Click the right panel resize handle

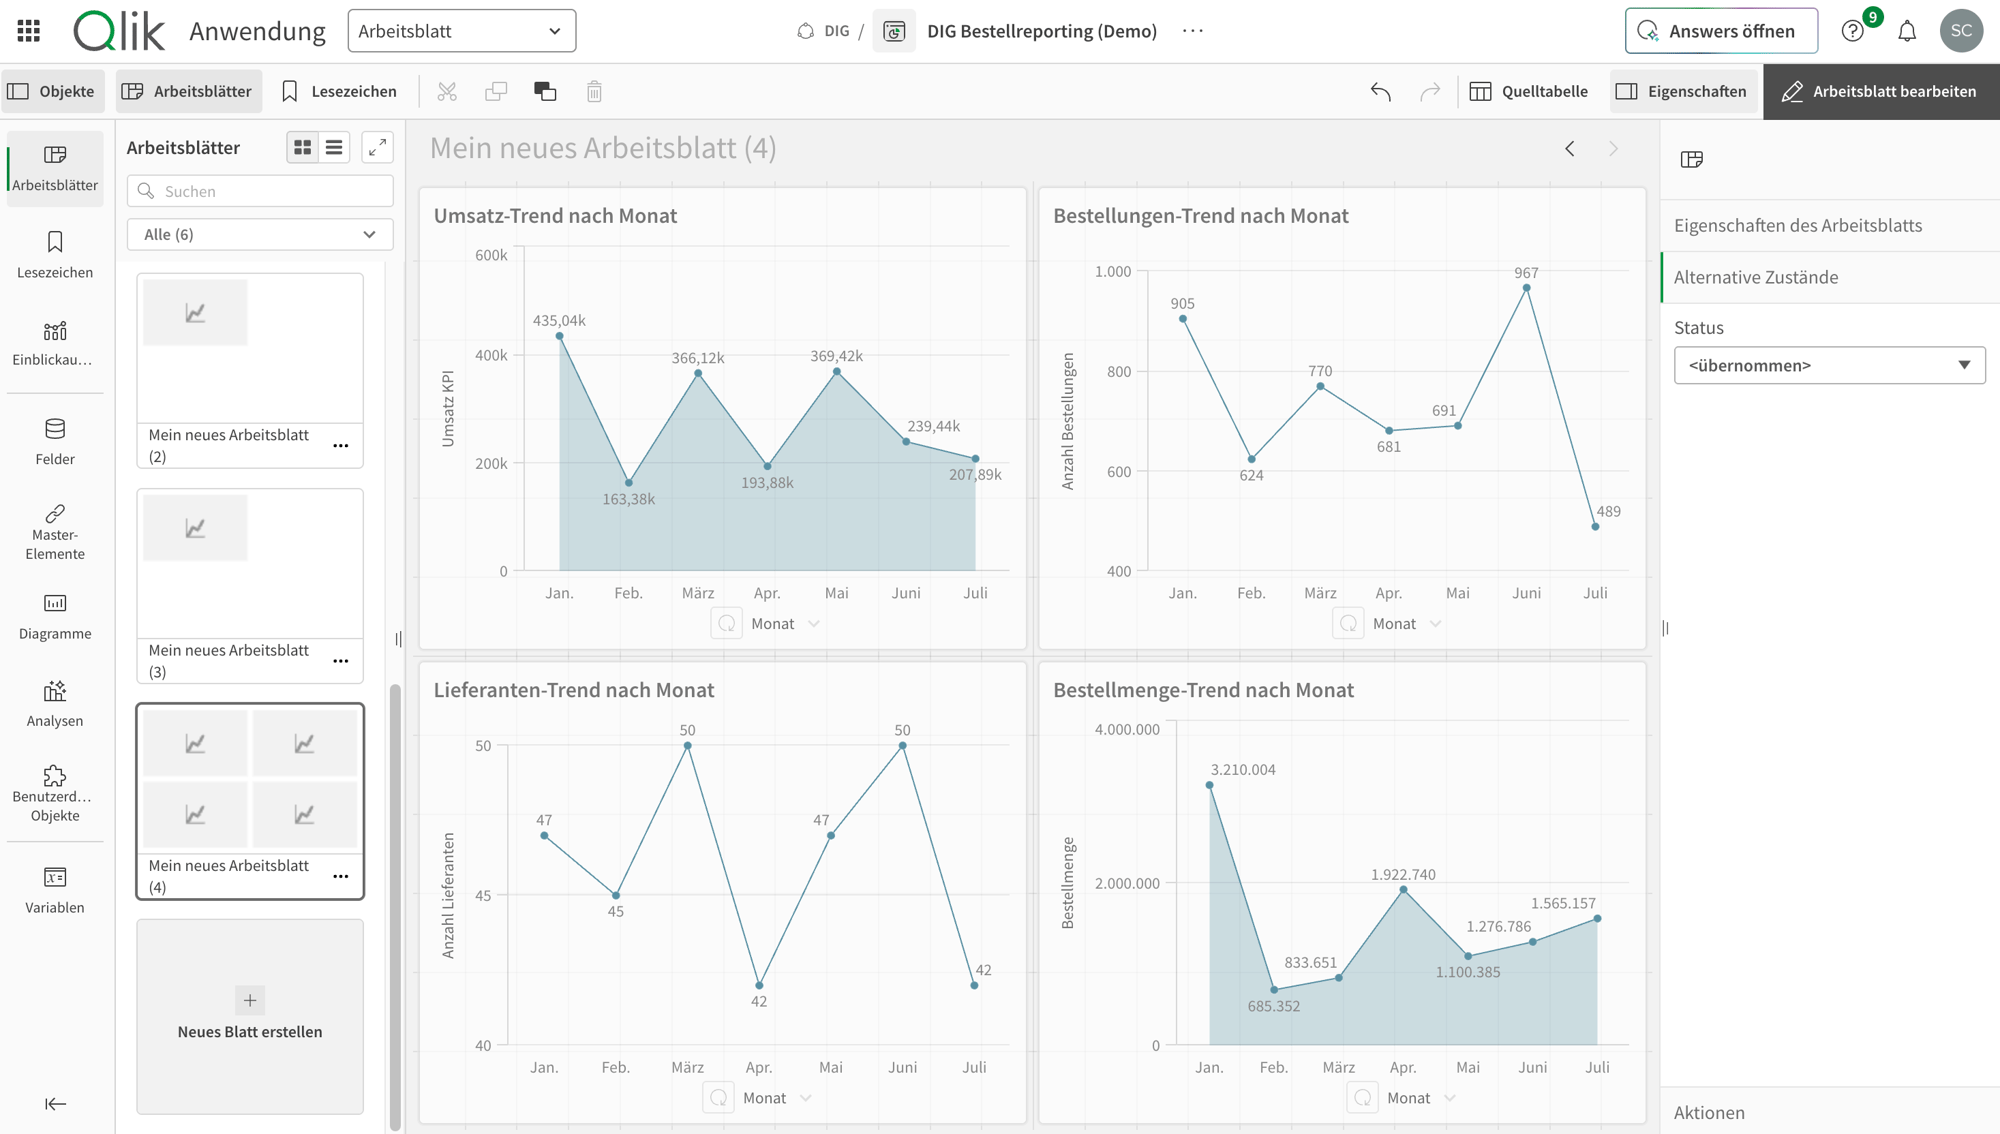click(x=1665, y=628)
